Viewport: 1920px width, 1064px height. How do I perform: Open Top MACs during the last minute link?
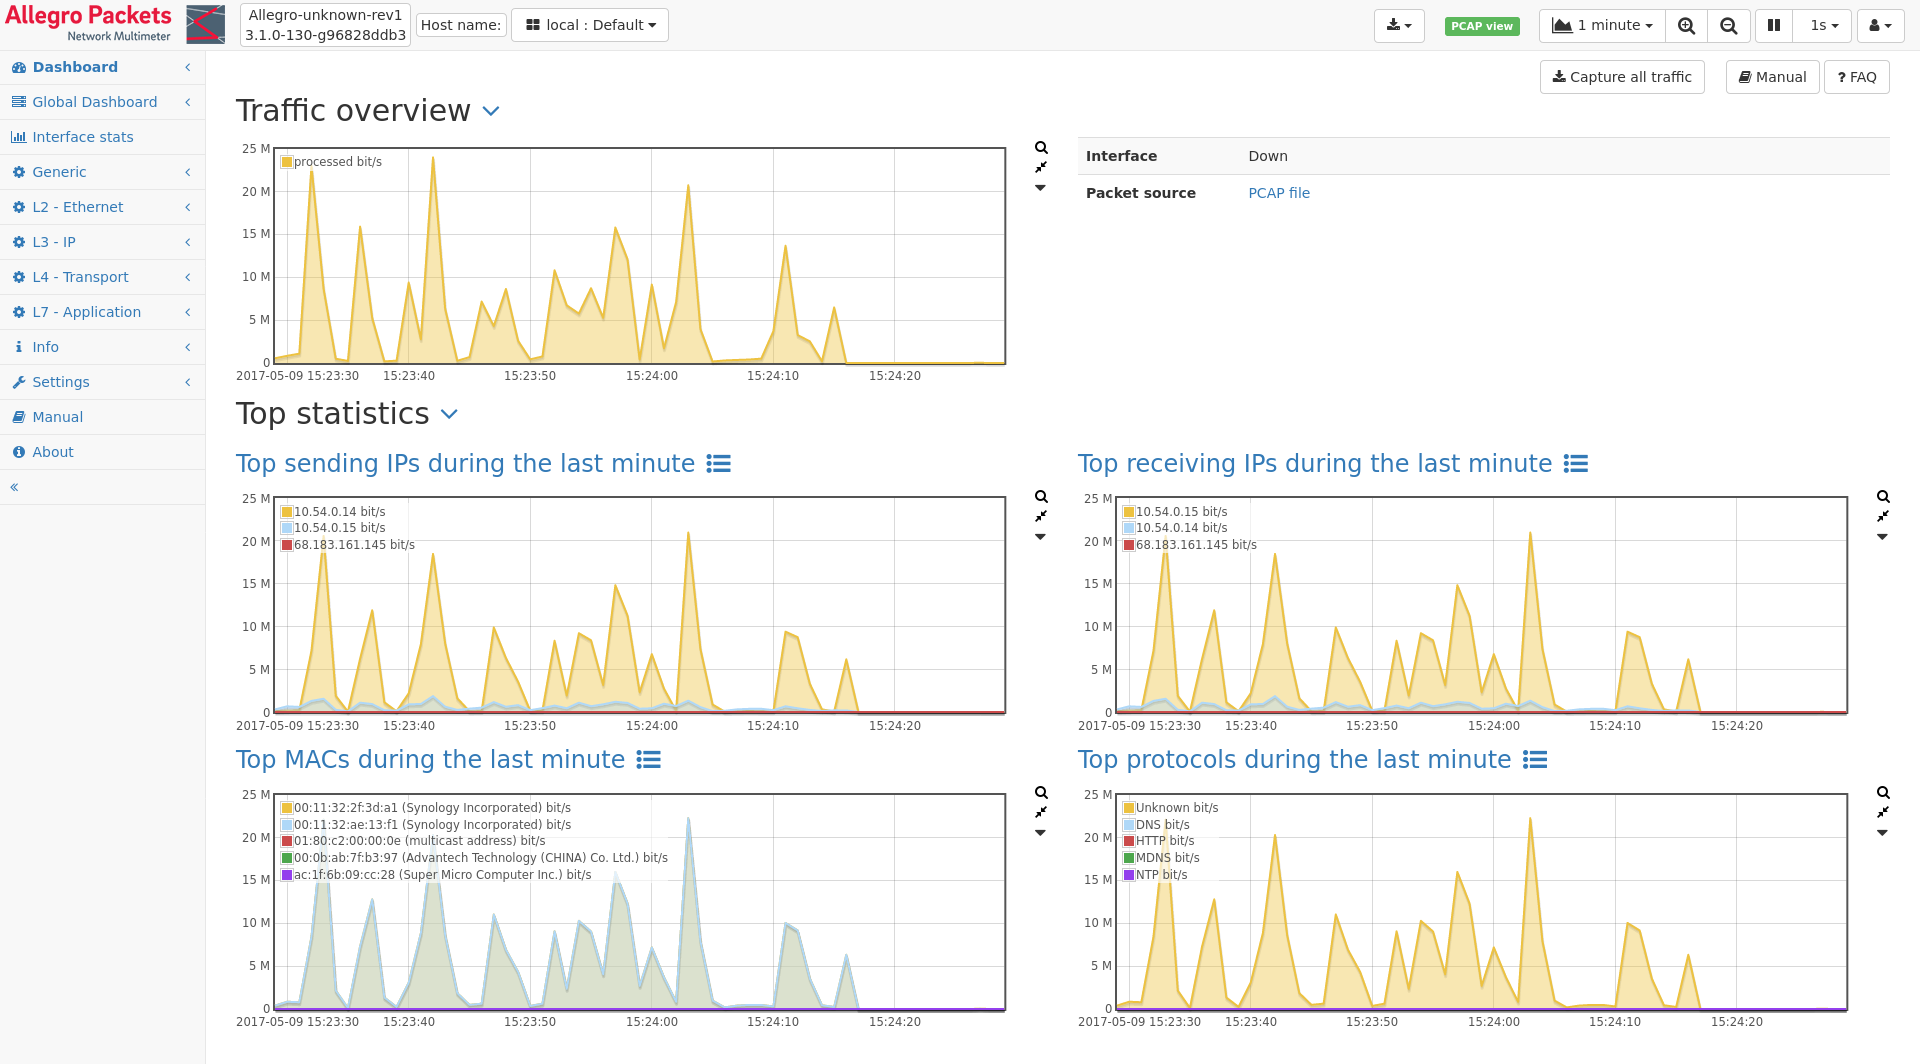[430, 760]
